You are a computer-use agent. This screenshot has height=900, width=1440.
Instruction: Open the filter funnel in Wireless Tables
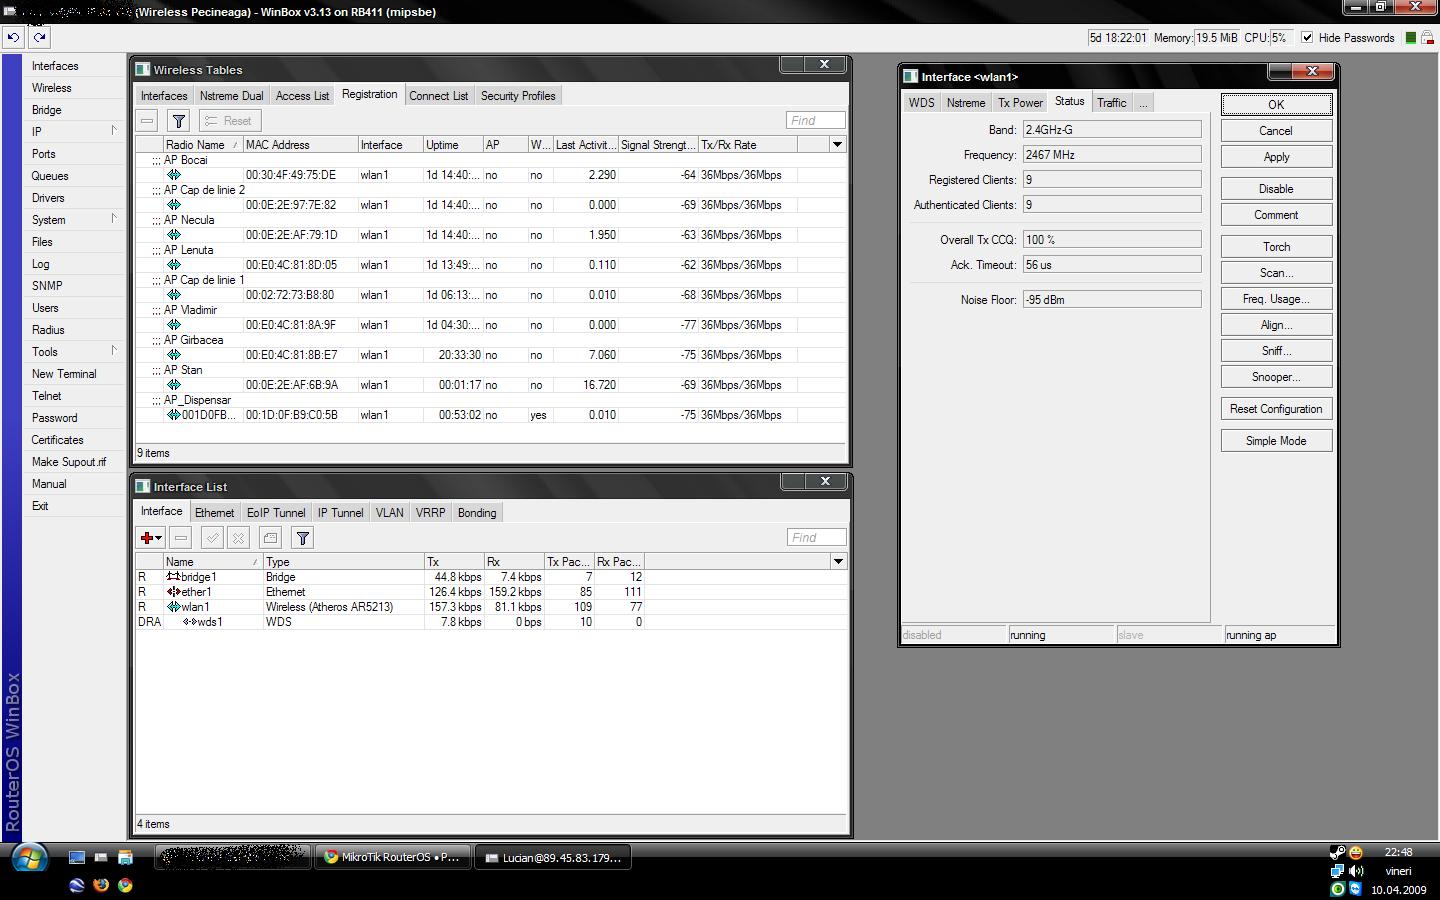click(x=178, y=121)
